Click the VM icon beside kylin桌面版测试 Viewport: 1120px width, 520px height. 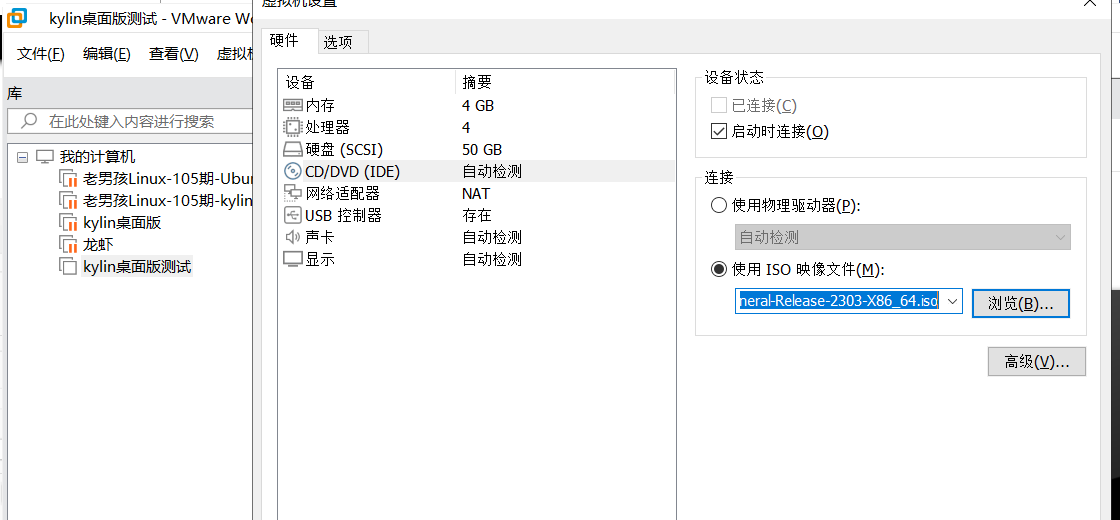tap(68, 267)
